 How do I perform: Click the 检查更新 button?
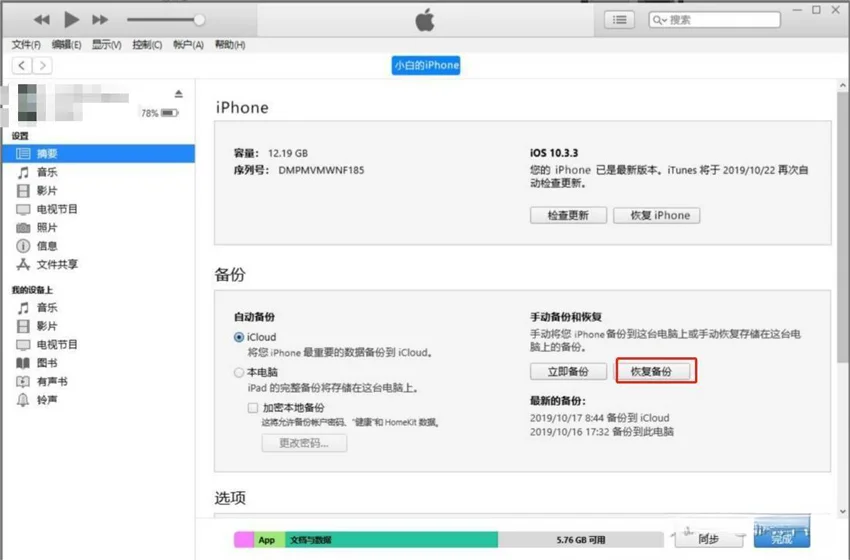pyautogui.click(x=566, y=215)
